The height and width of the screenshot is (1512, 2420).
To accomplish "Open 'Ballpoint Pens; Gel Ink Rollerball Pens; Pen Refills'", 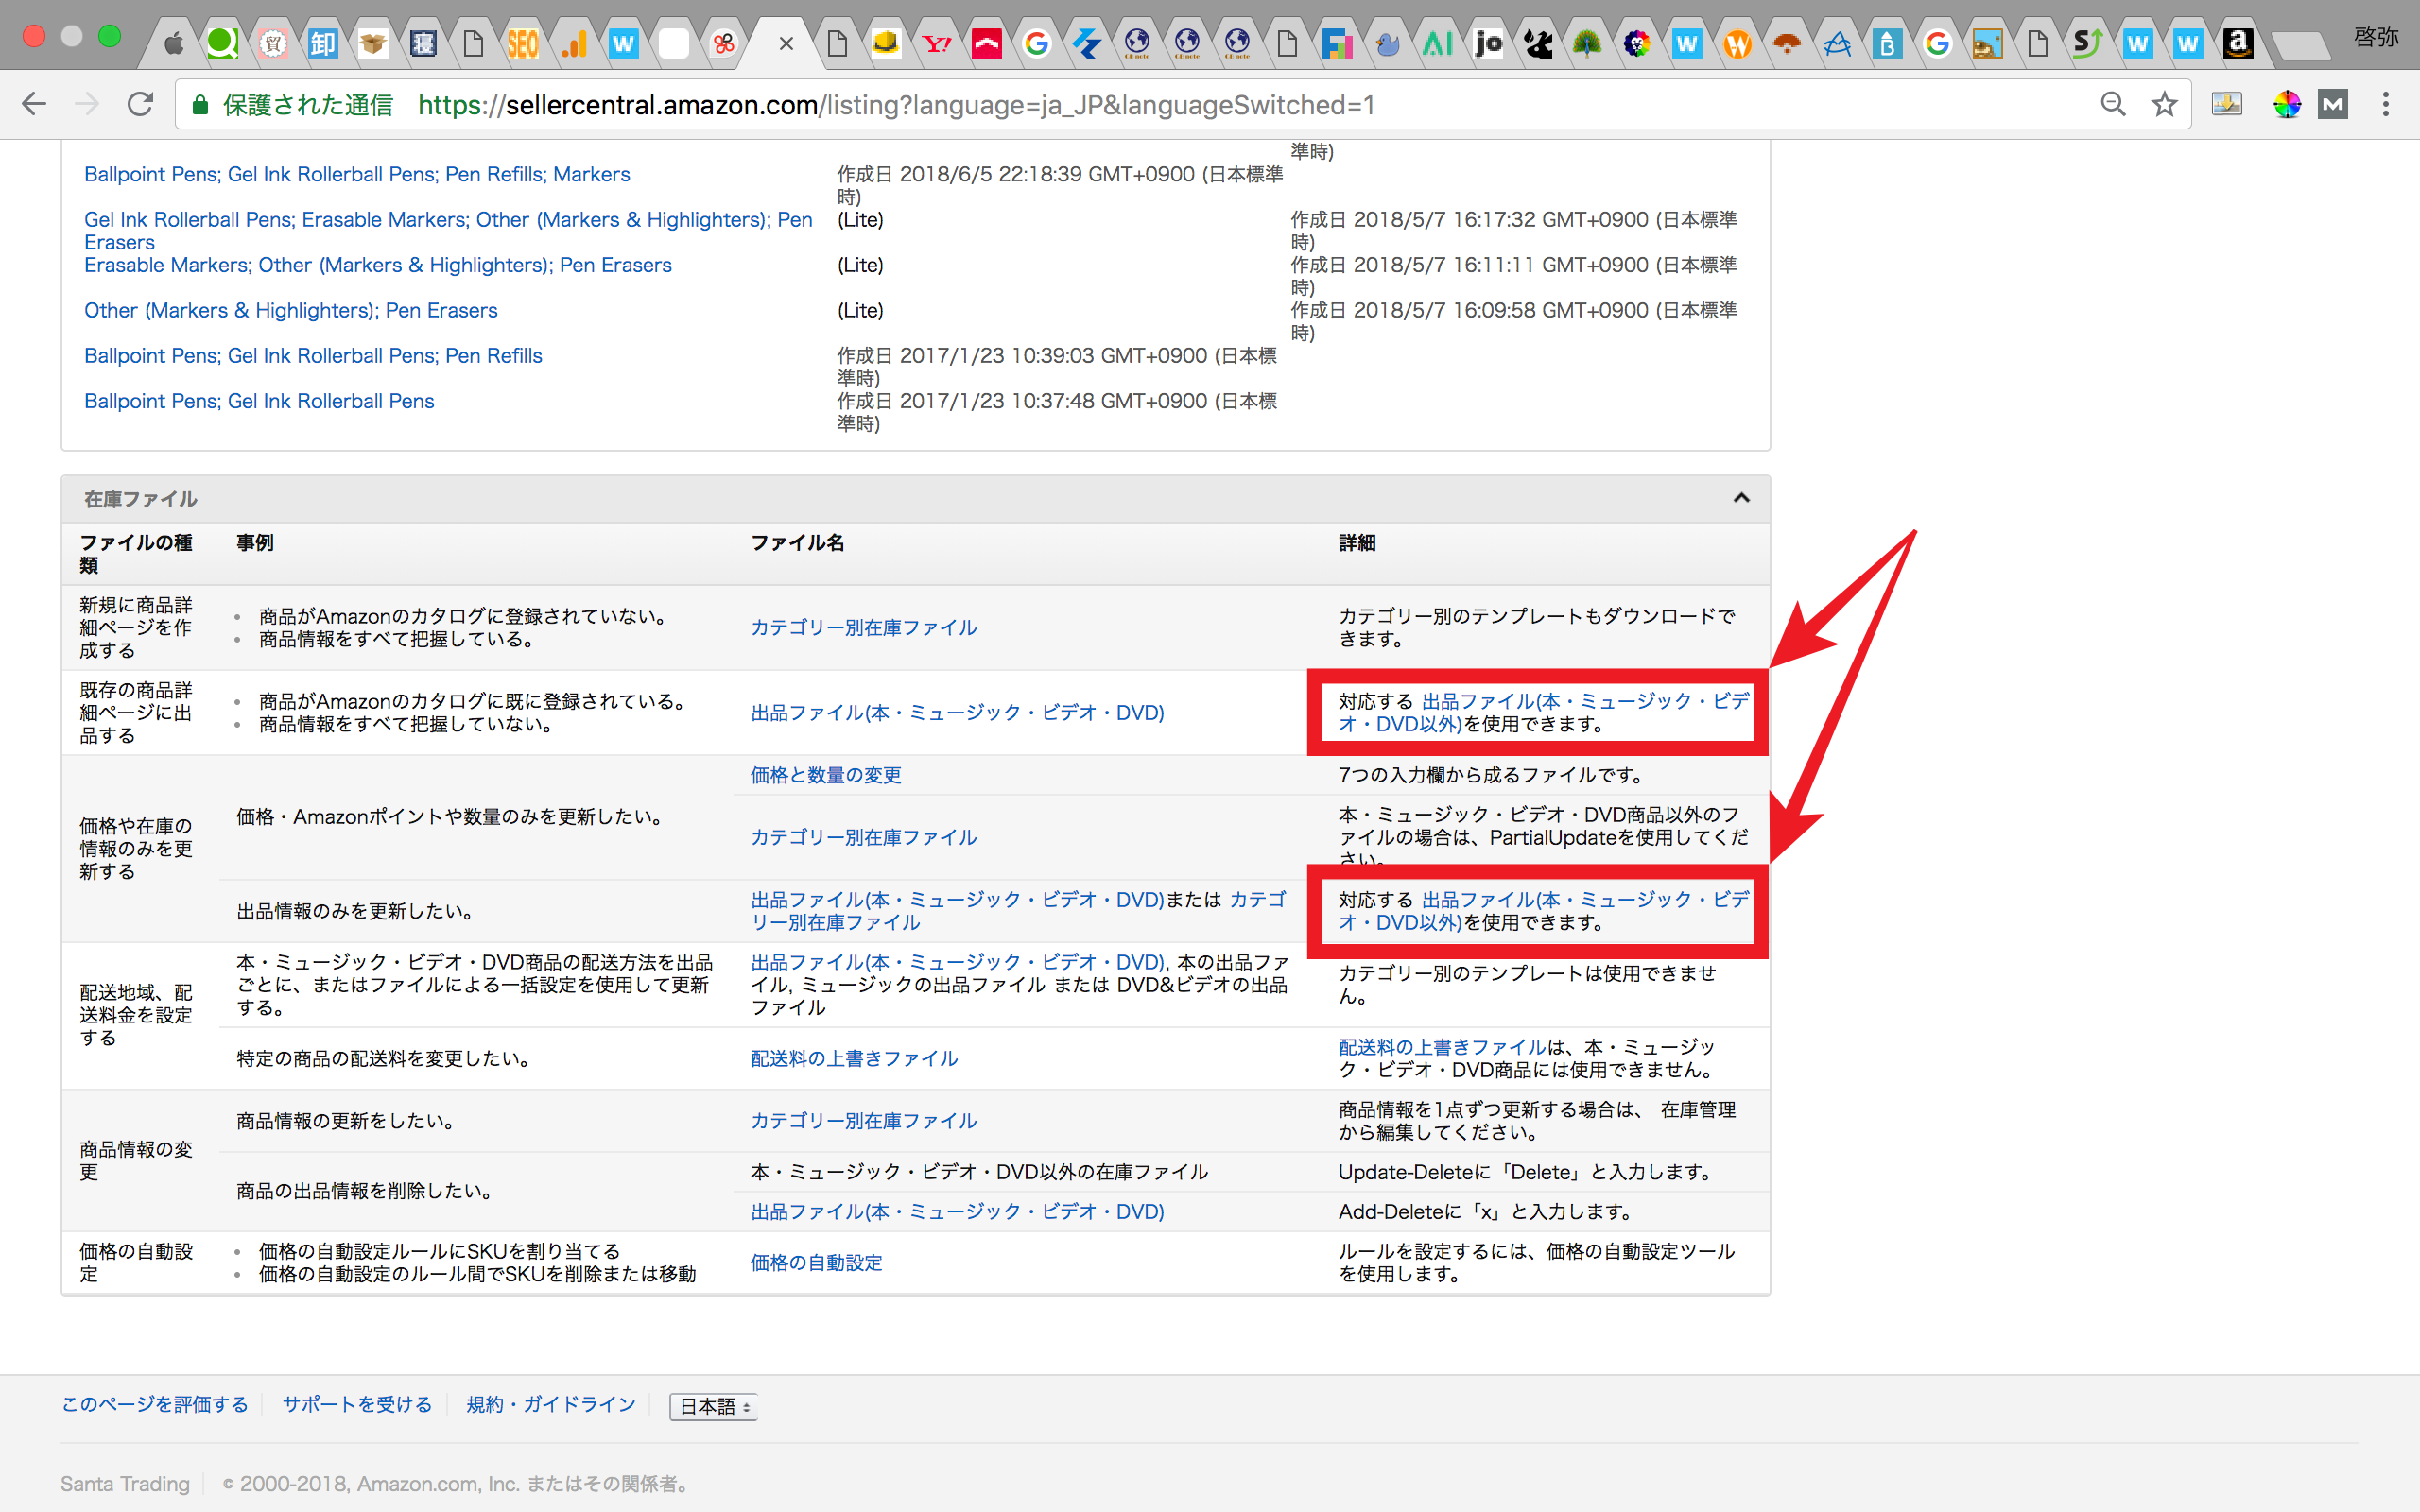I will pos(313,356).
